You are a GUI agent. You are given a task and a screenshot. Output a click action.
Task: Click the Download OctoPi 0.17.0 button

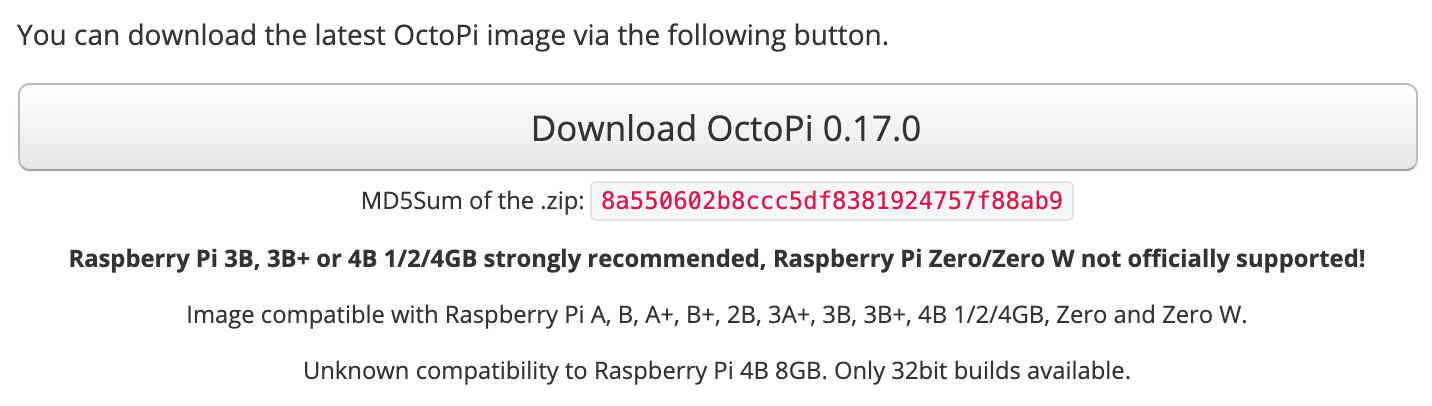pos(716,128)
